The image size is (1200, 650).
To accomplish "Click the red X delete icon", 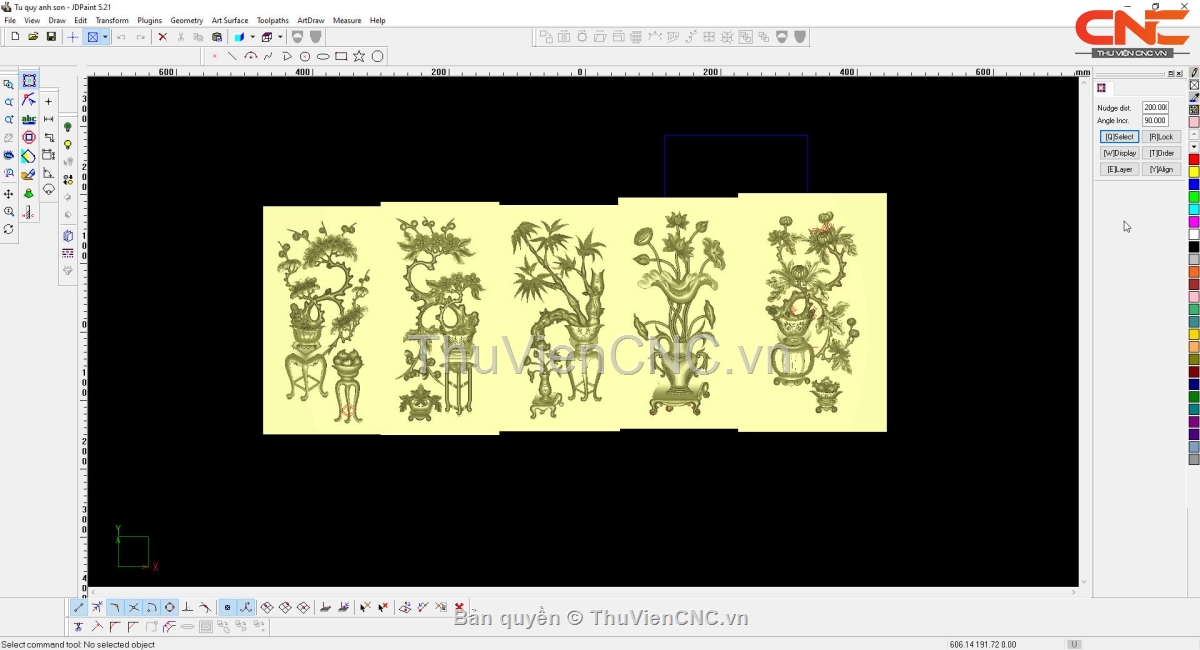I will click(x=162, y=37).
